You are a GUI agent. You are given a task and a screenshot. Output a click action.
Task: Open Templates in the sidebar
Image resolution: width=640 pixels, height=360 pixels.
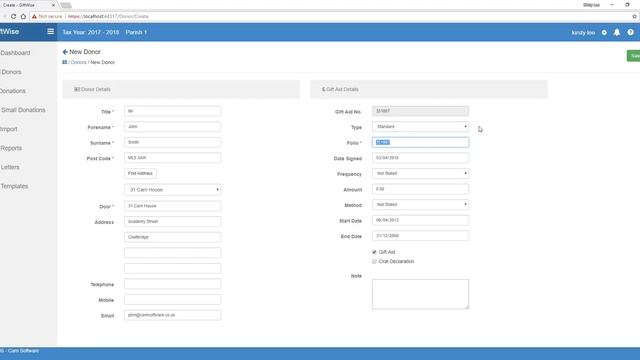[14, 186]
